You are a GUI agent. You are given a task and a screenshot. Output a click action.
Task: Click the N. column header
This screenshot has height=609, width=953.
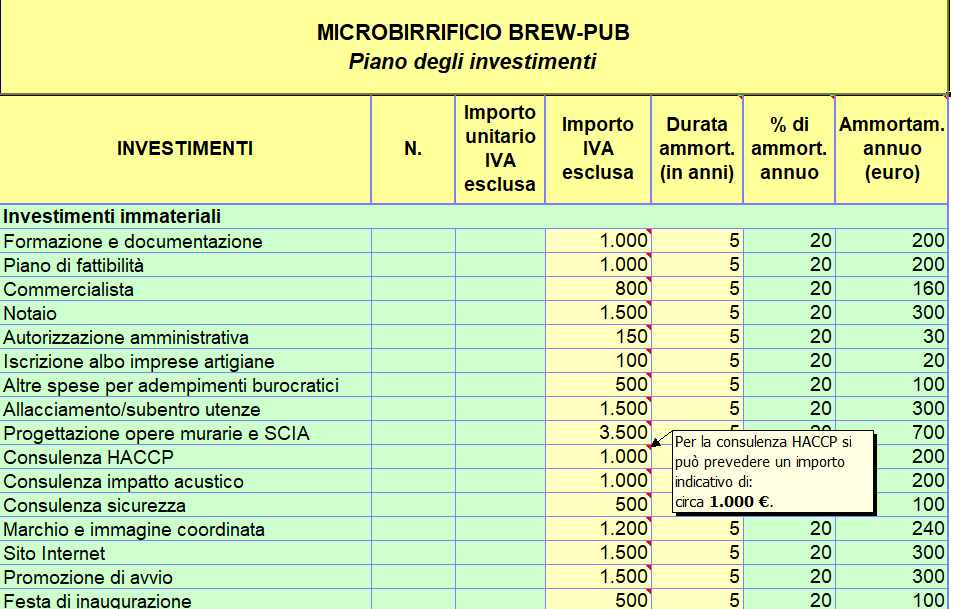[413, 149]
